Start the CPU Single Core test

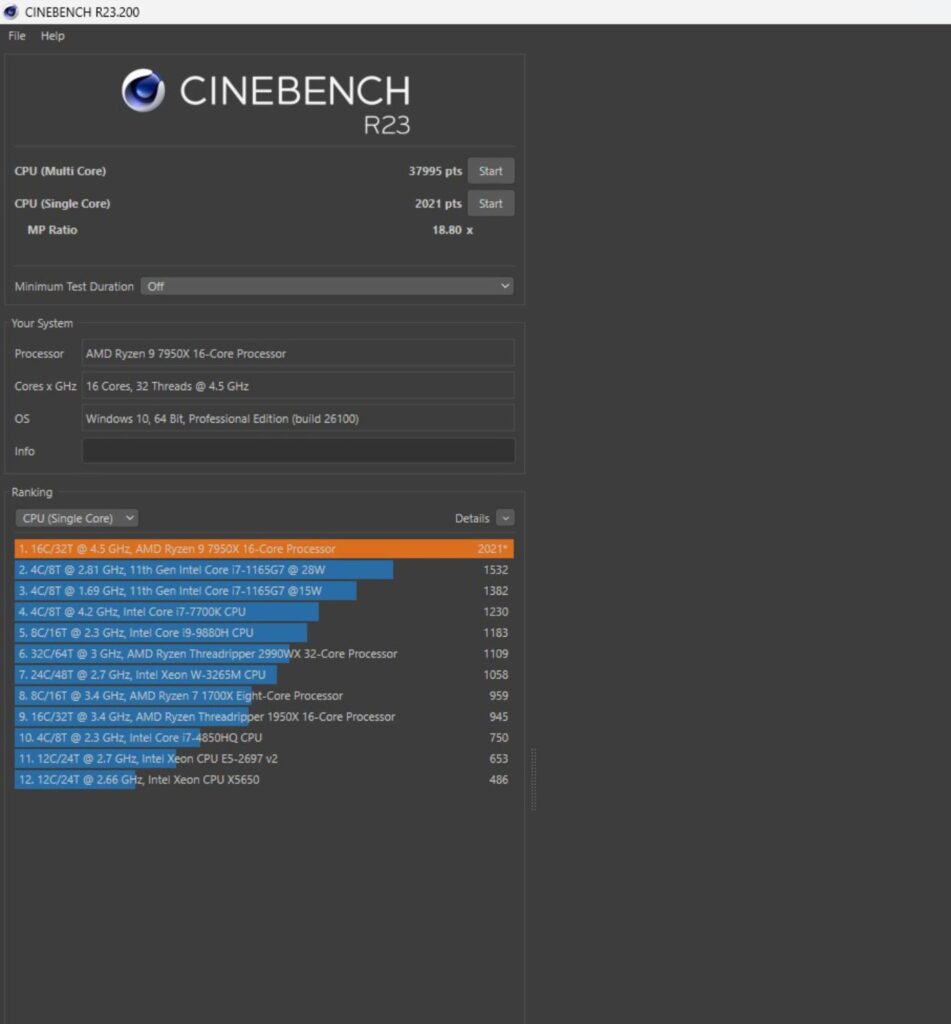point(491,204)
